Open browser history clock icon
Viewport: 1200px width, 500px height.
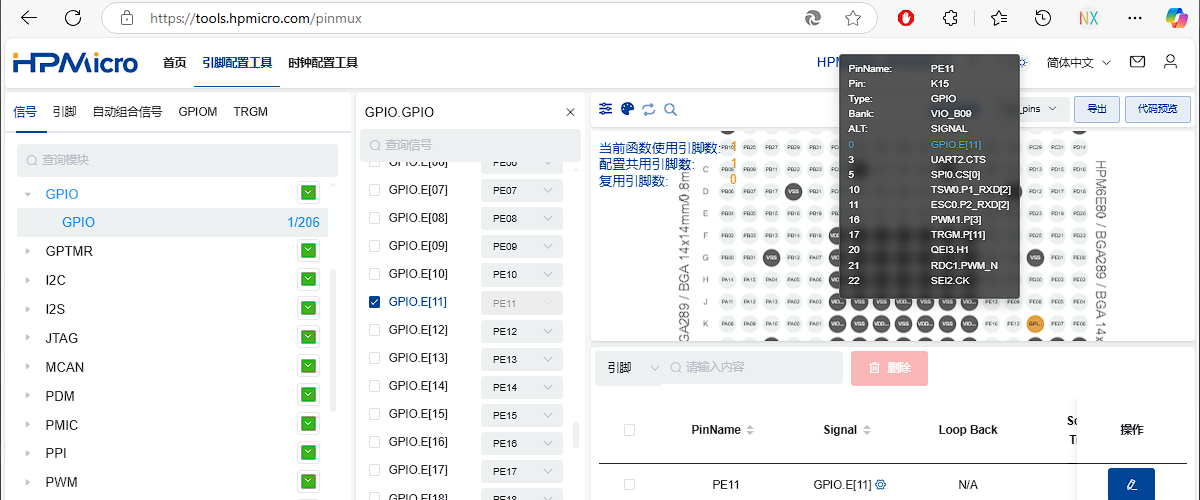1043,18
